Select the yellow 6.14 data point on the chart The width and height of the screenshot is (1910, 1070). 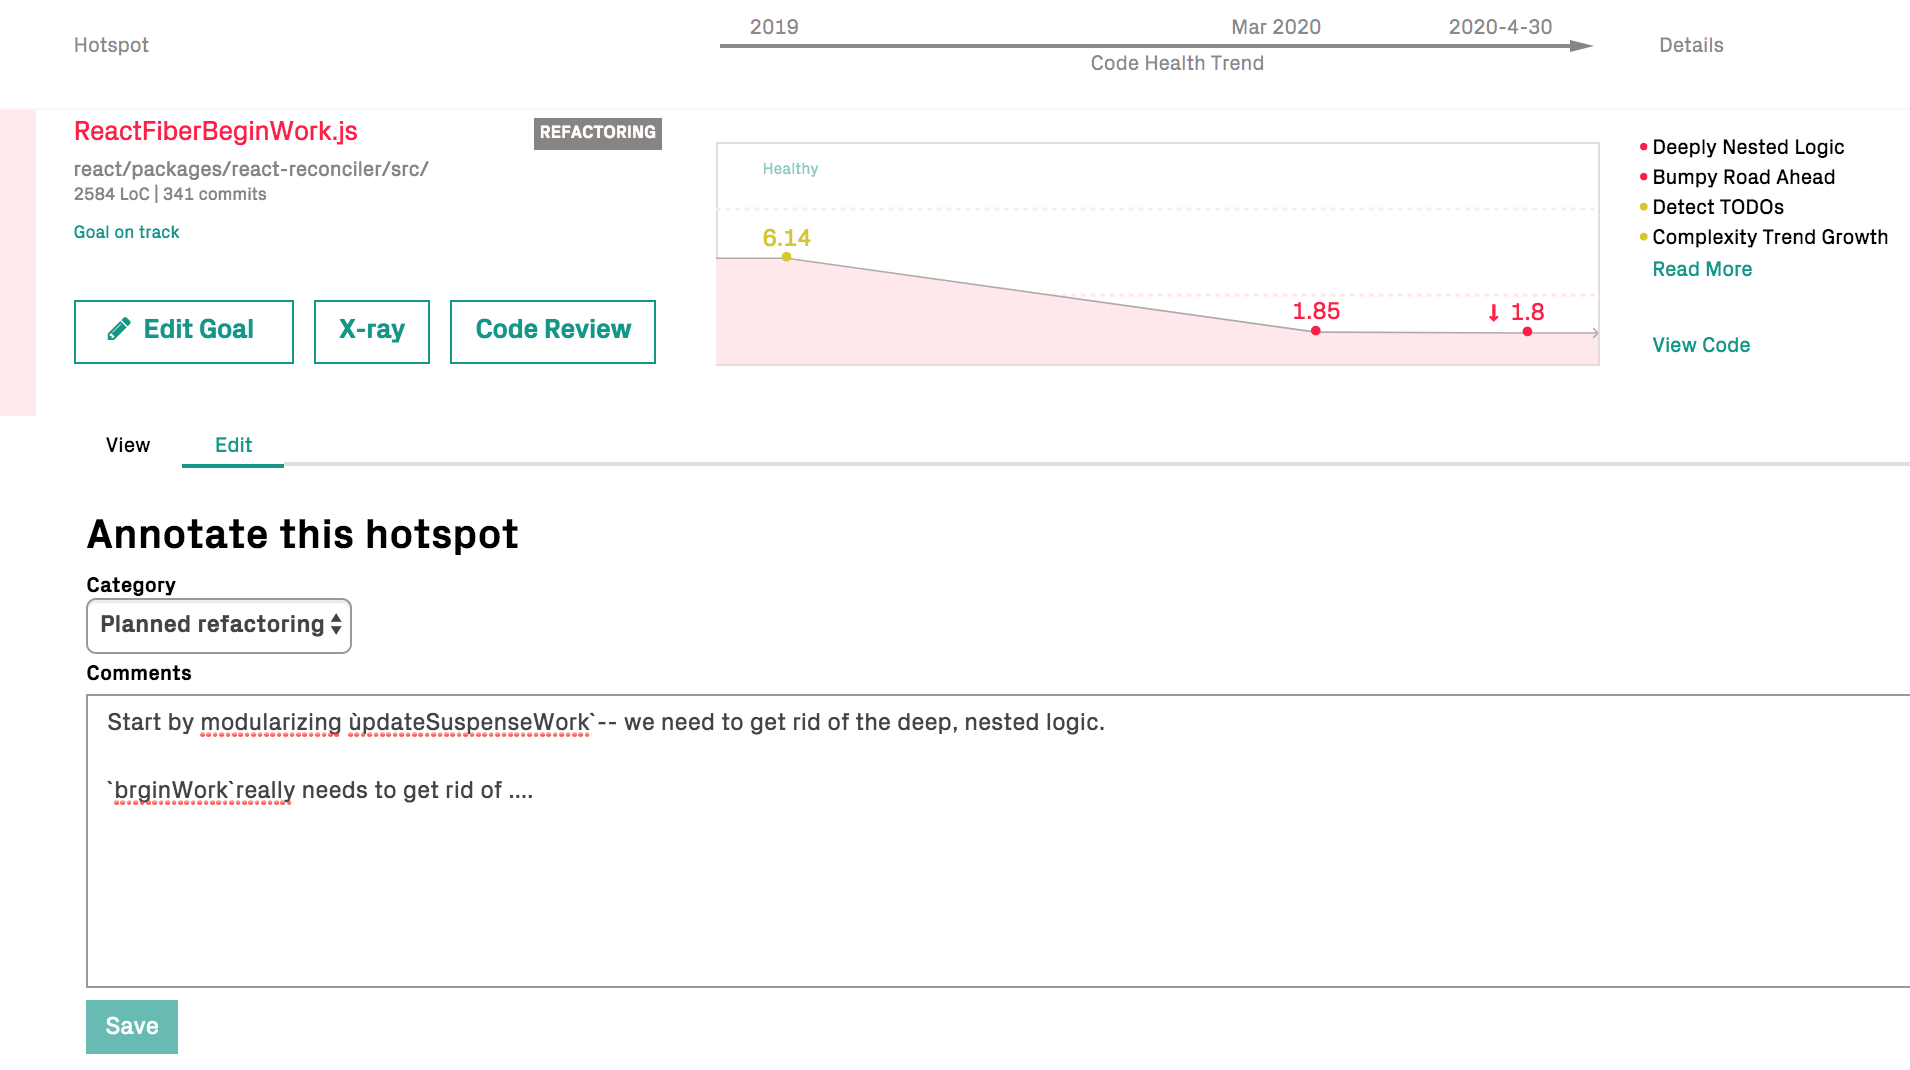(786, 256)
